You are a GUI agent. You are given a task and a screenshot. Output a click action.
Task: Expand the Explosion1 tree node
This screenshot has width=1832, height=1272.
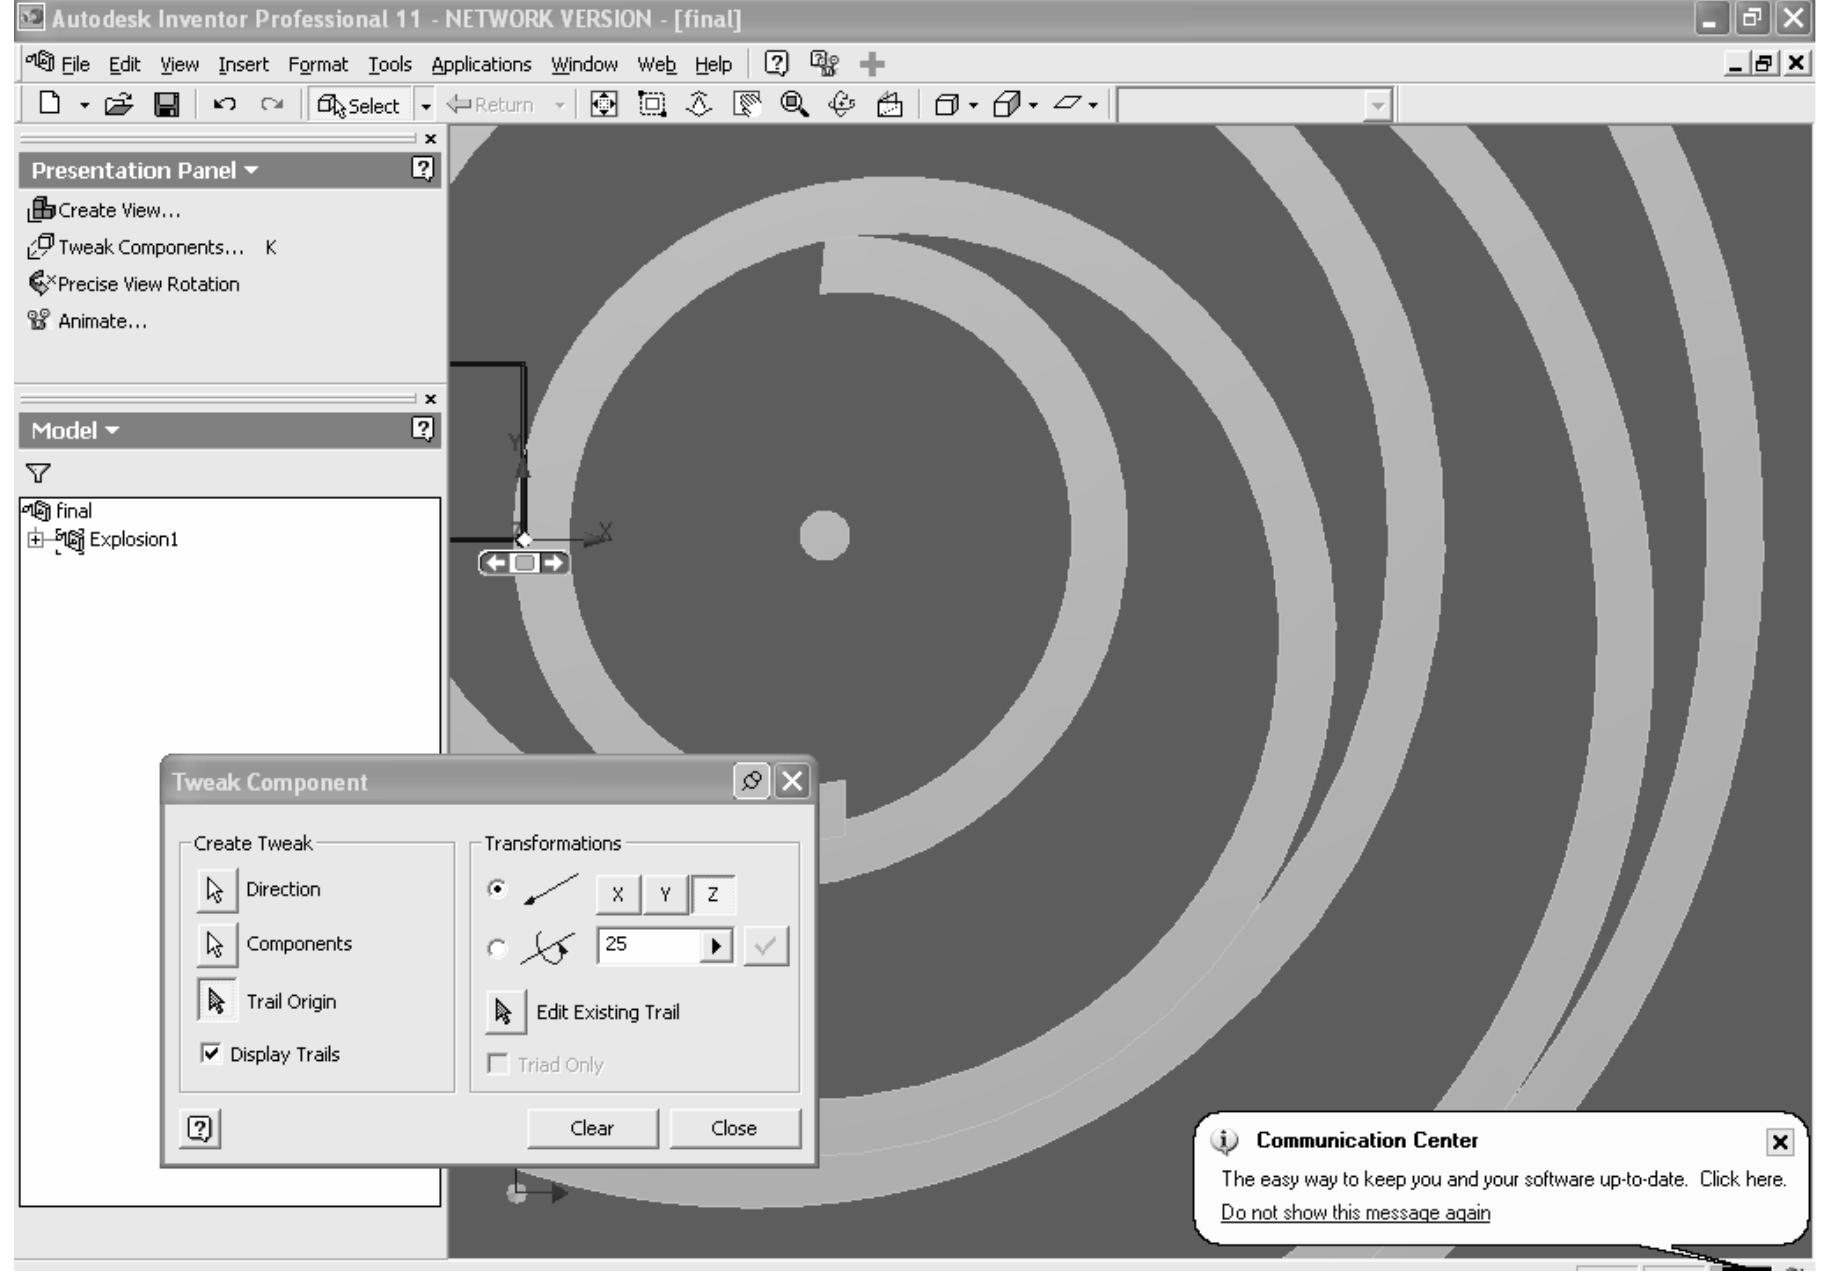pyautogui.click(x=37, y=539)
